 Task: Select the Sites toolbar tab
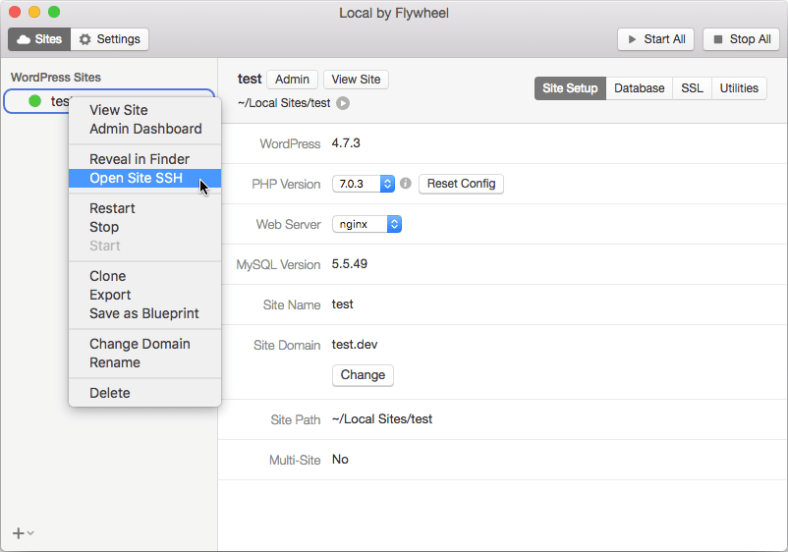point(39,39)
